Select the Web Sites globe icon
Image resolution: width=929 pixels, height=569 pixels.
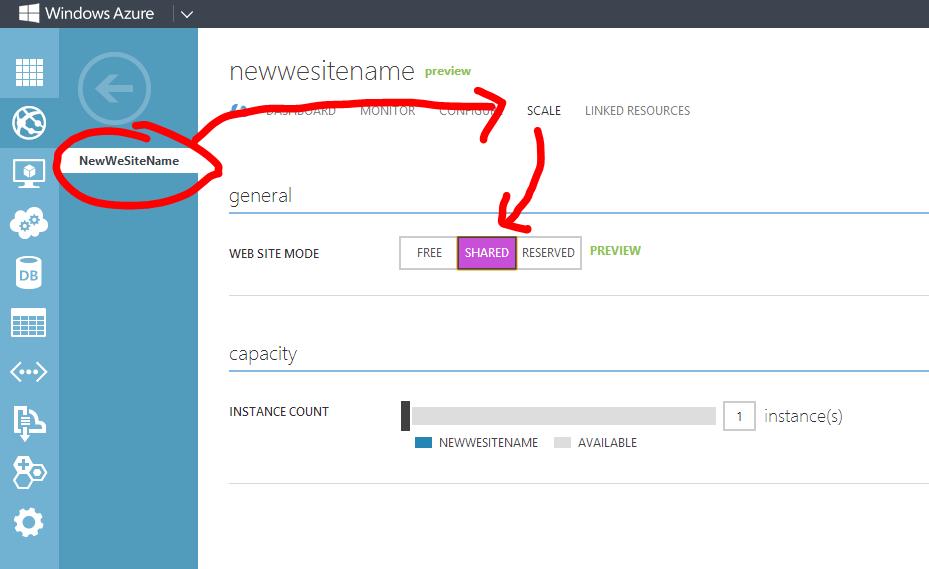click(x=29, y=123)
